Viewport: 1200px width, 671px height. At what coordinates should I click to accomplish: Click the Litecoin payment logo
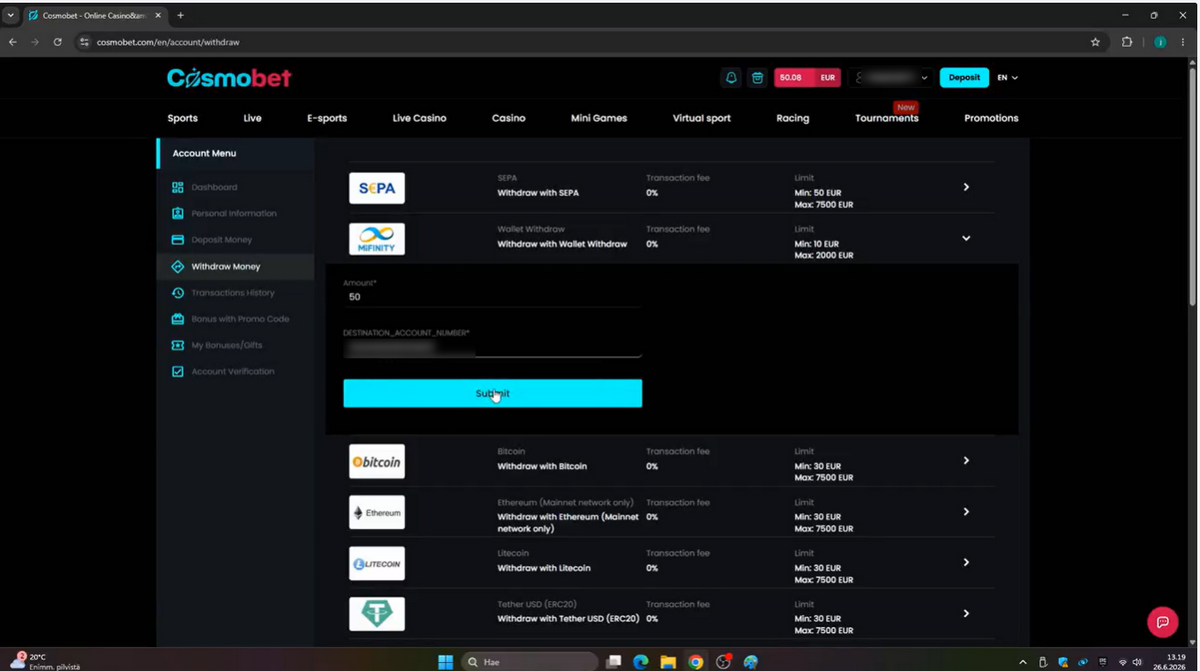click(x=377, y=563)
